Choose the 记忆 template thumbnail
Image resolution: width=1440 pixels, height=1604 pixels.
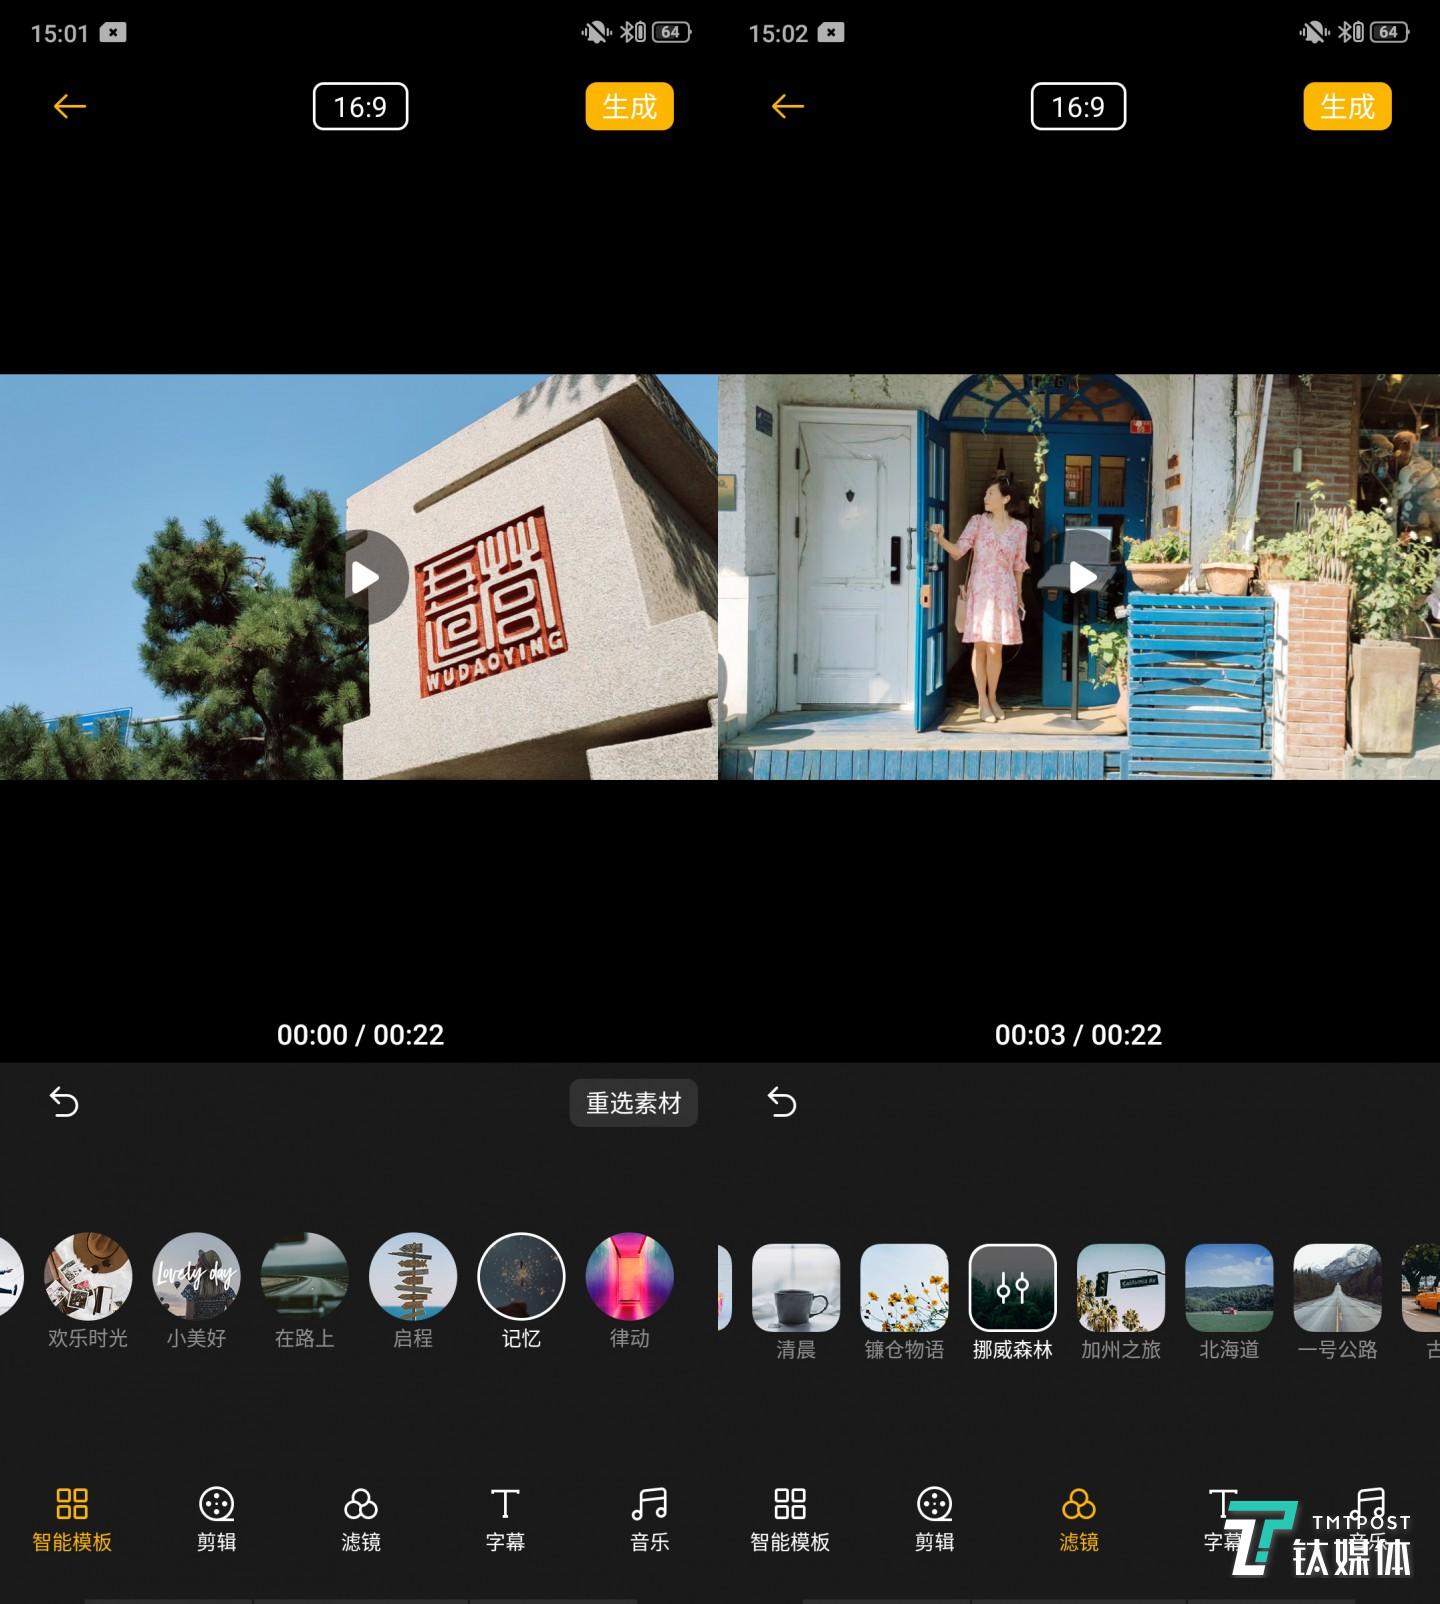521,1277
